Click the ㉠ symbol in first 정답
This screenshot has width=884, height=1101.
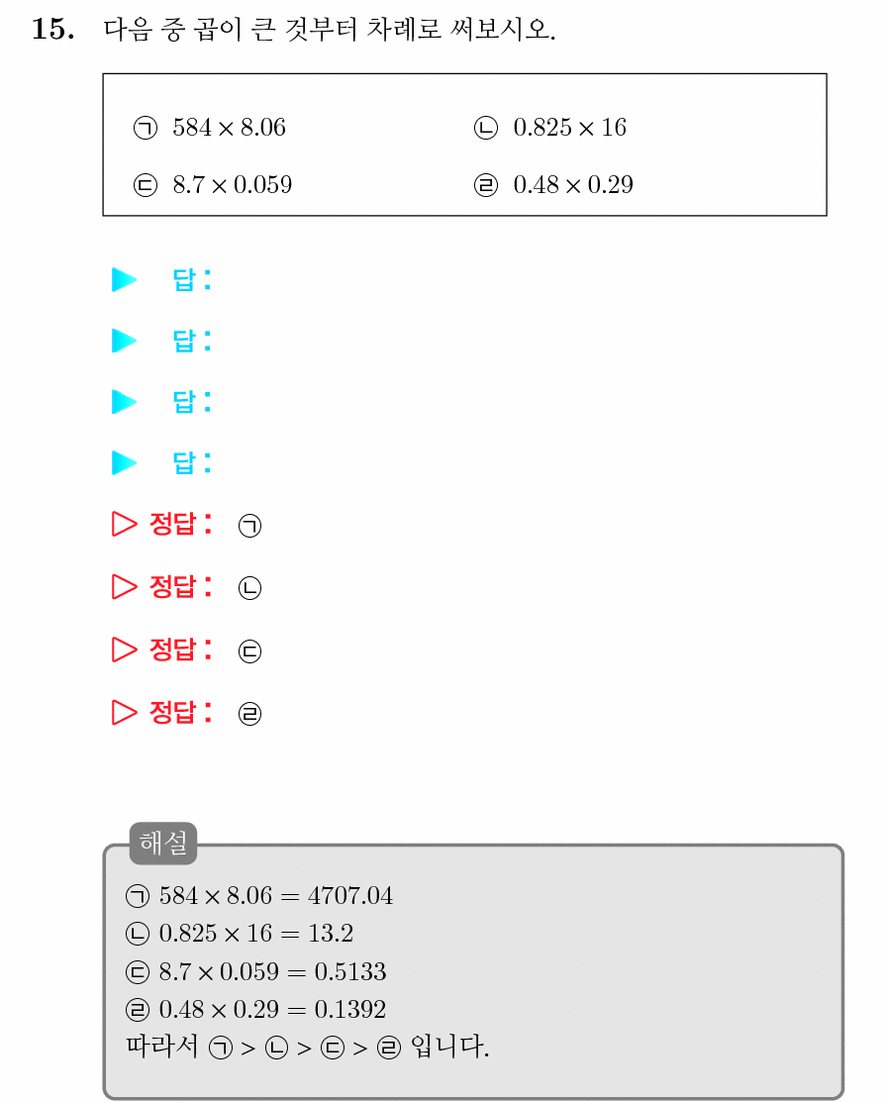pos(250,525)
